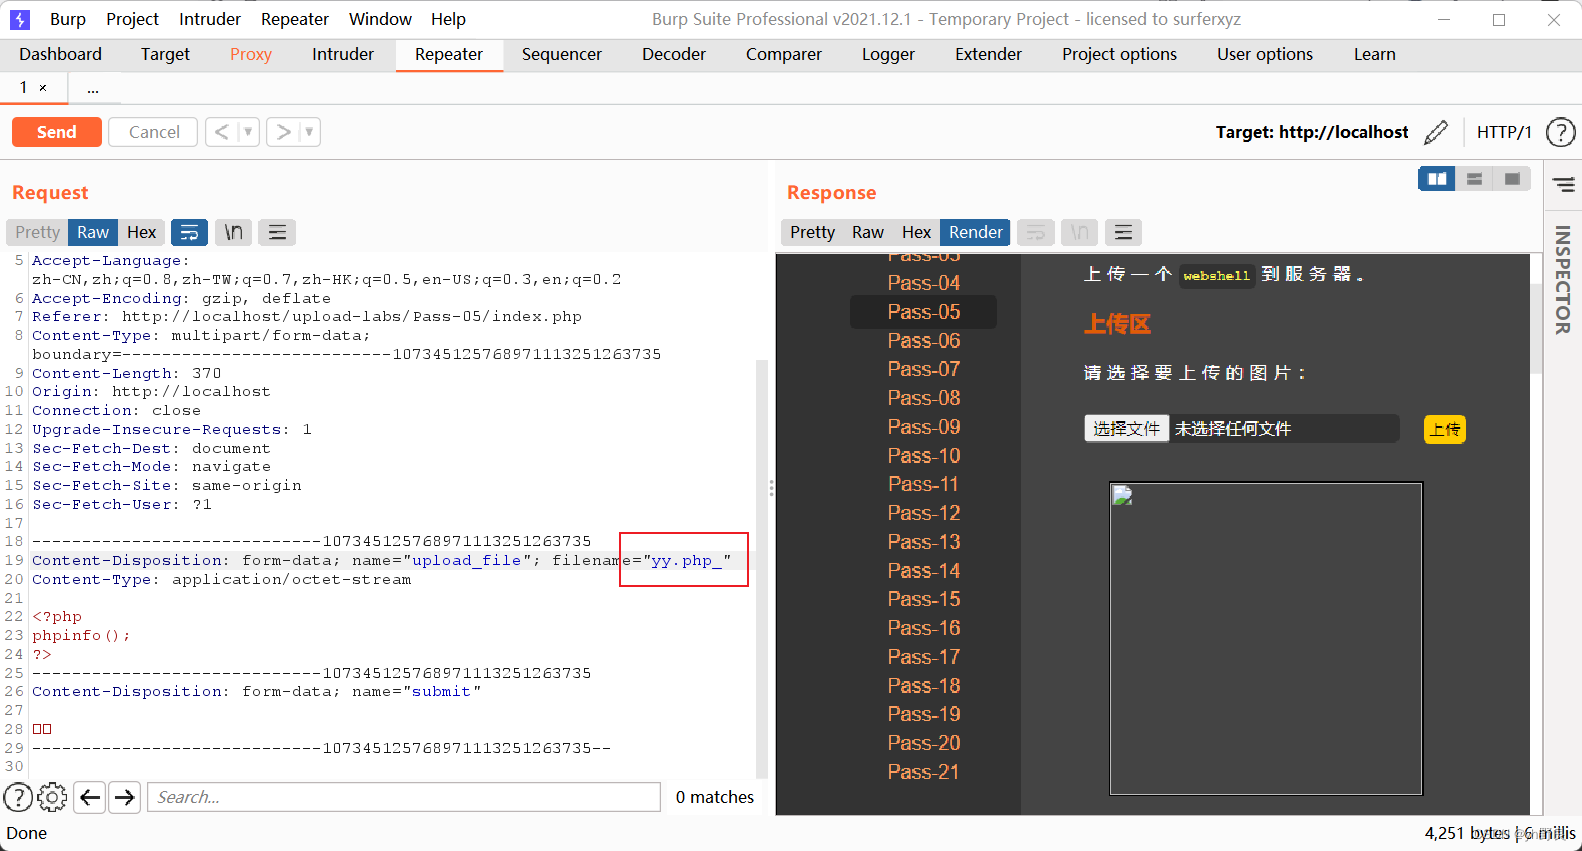Image resolution: width=1582 pixels, height=851 pixels.
Task: Switch to Extender tab
Action: tap(988, 54)
